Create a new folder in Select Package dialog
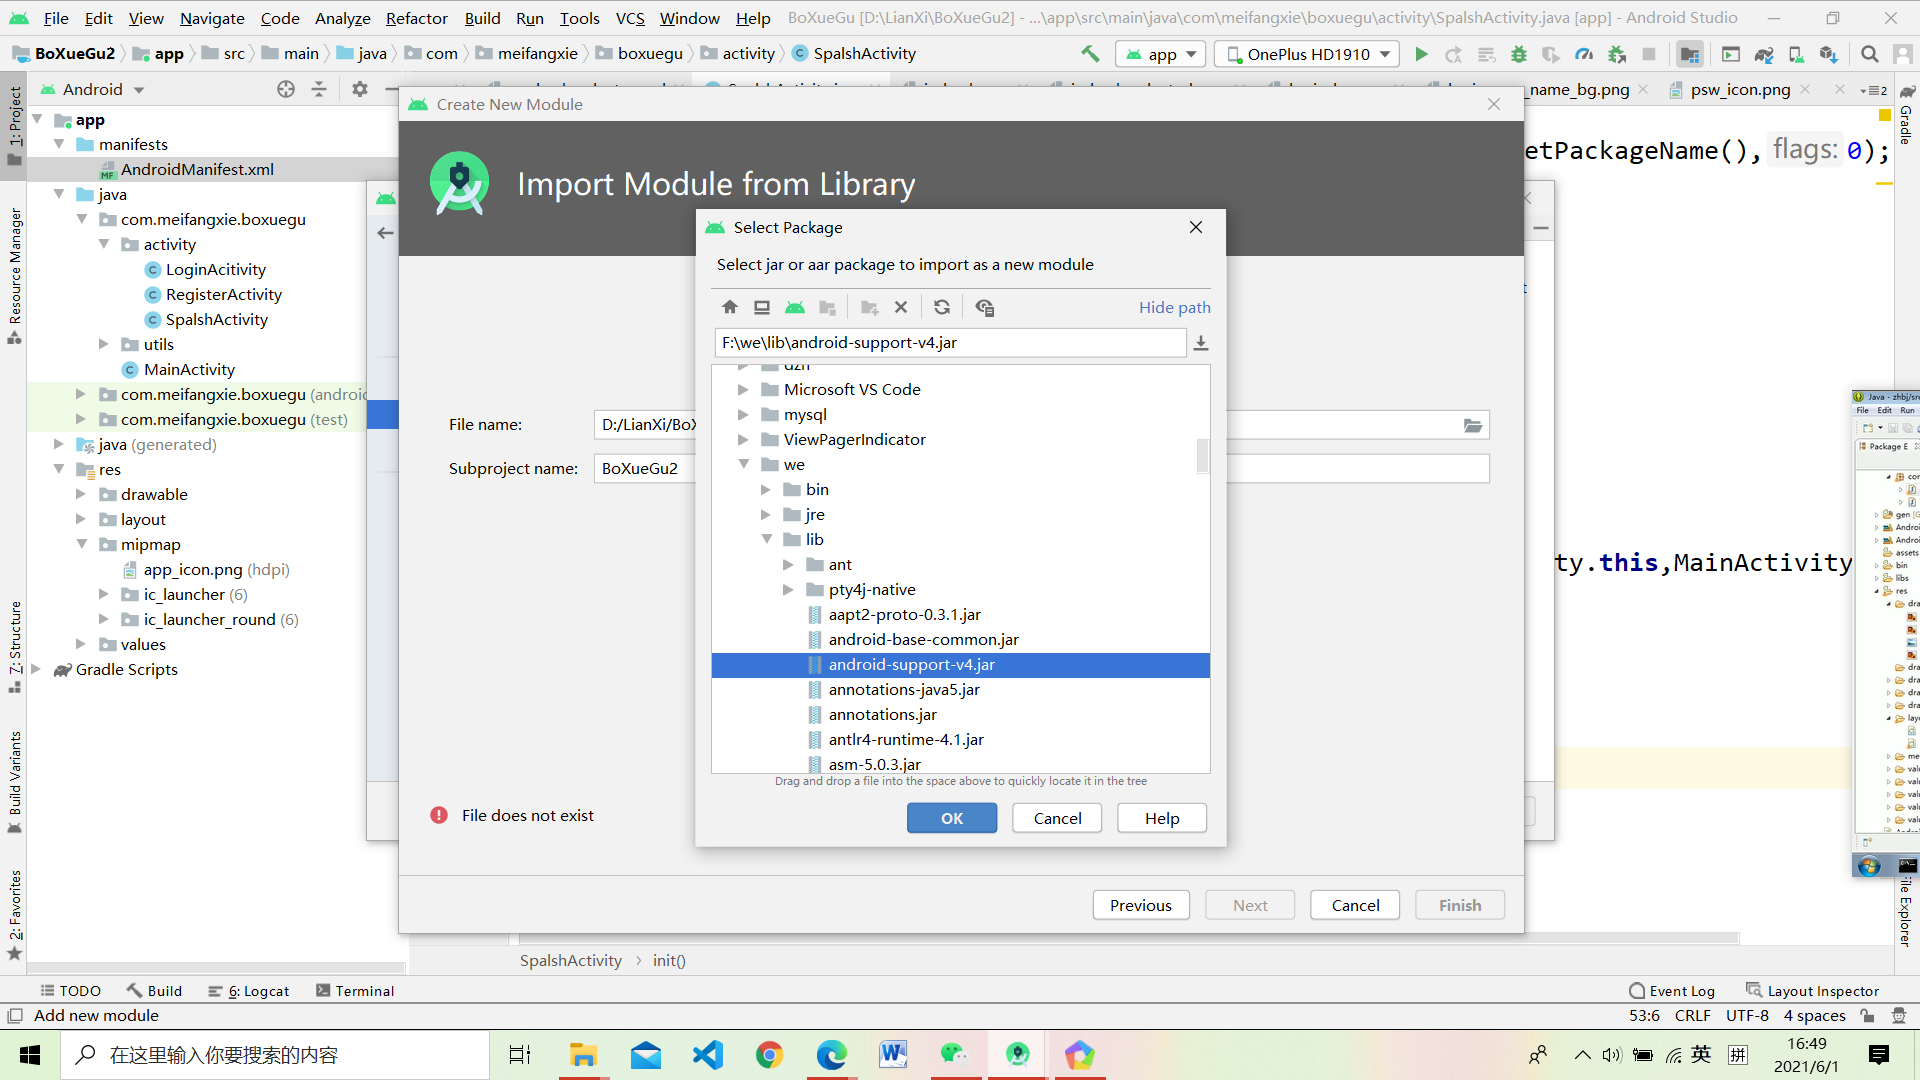Screen dimensions: 1920x1080 [x=868, y=307]
